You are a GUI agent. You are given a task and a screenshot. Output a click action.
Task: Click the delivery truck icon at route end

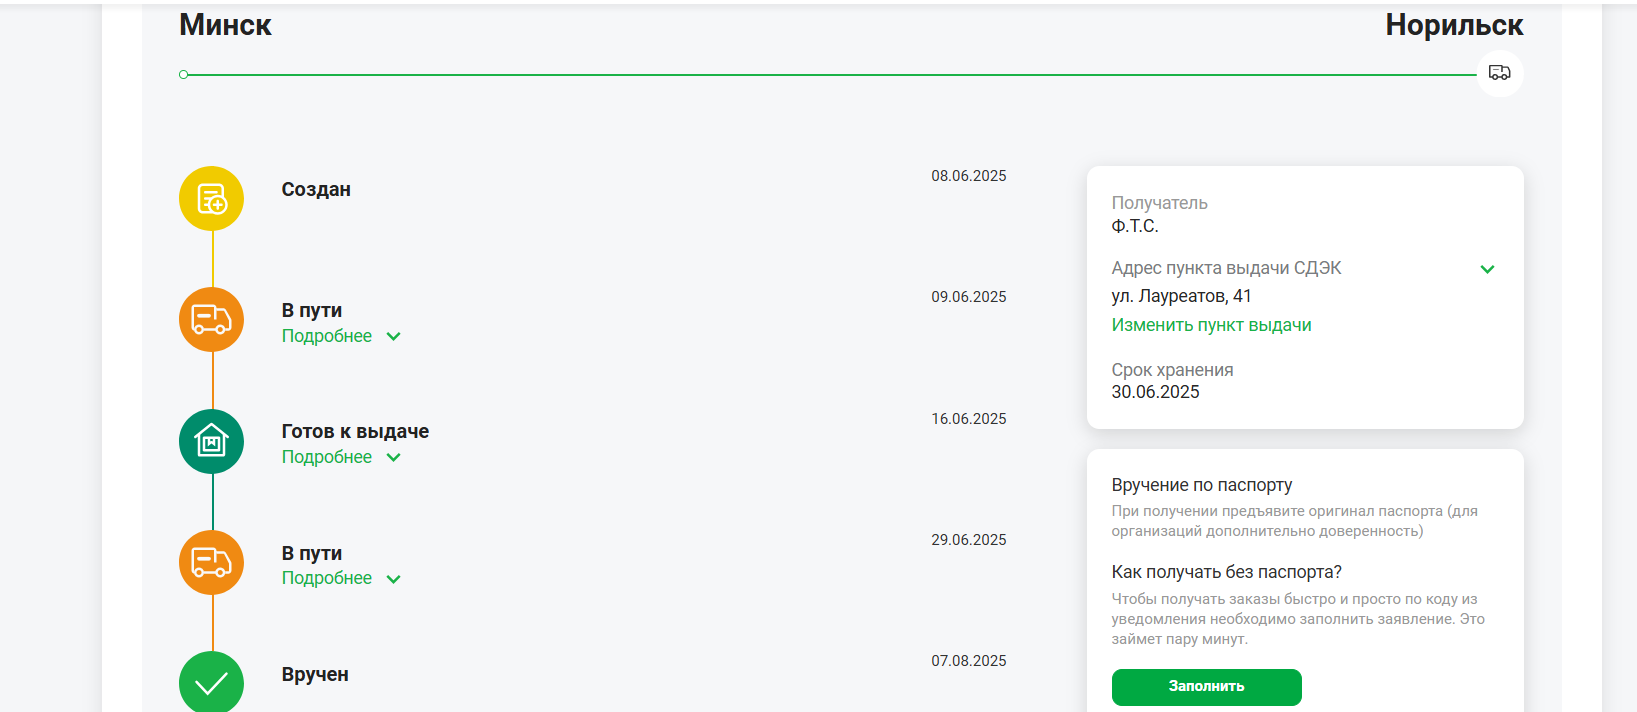1500,73
